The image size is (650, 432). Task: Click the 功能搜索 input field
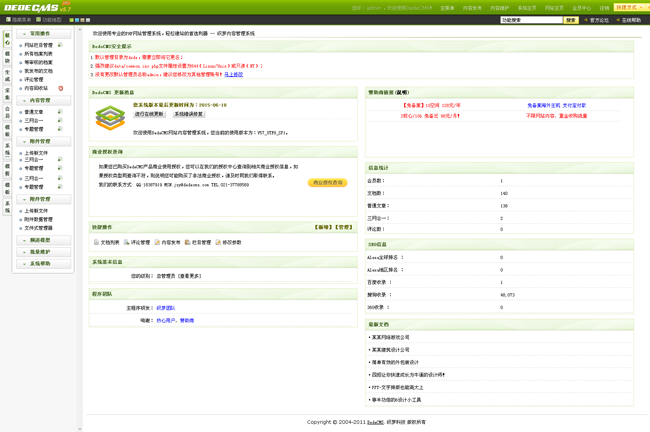531,20
